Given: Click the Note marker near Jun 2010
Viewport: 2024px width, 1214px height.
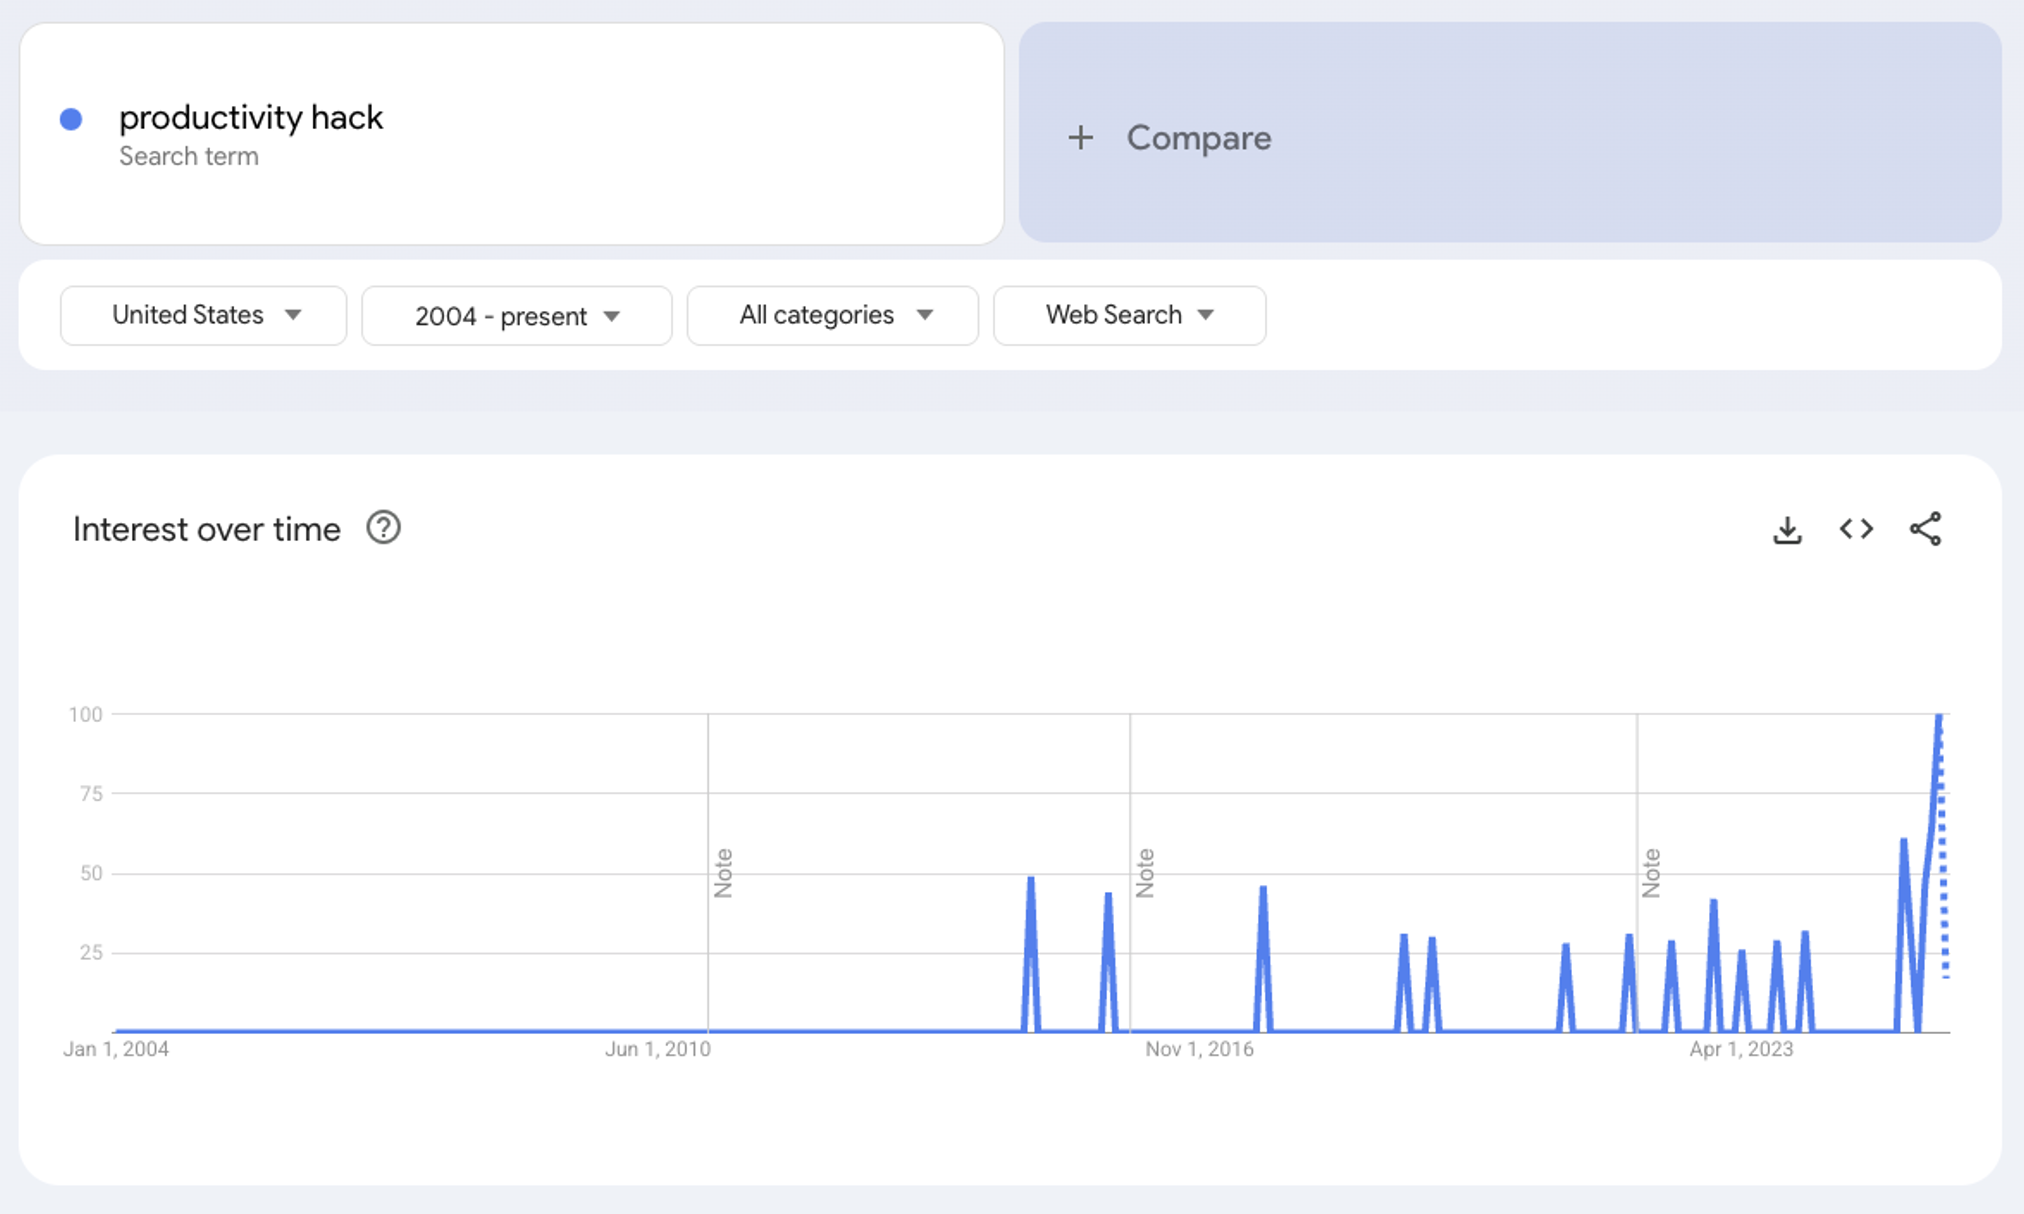Looking at the screenshot, I should point(723,873).
